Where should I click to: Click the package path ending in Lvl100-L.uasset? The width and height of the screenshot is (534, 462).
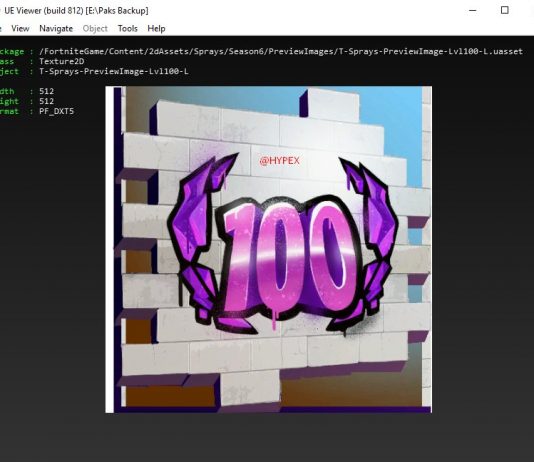coord(281,51)
